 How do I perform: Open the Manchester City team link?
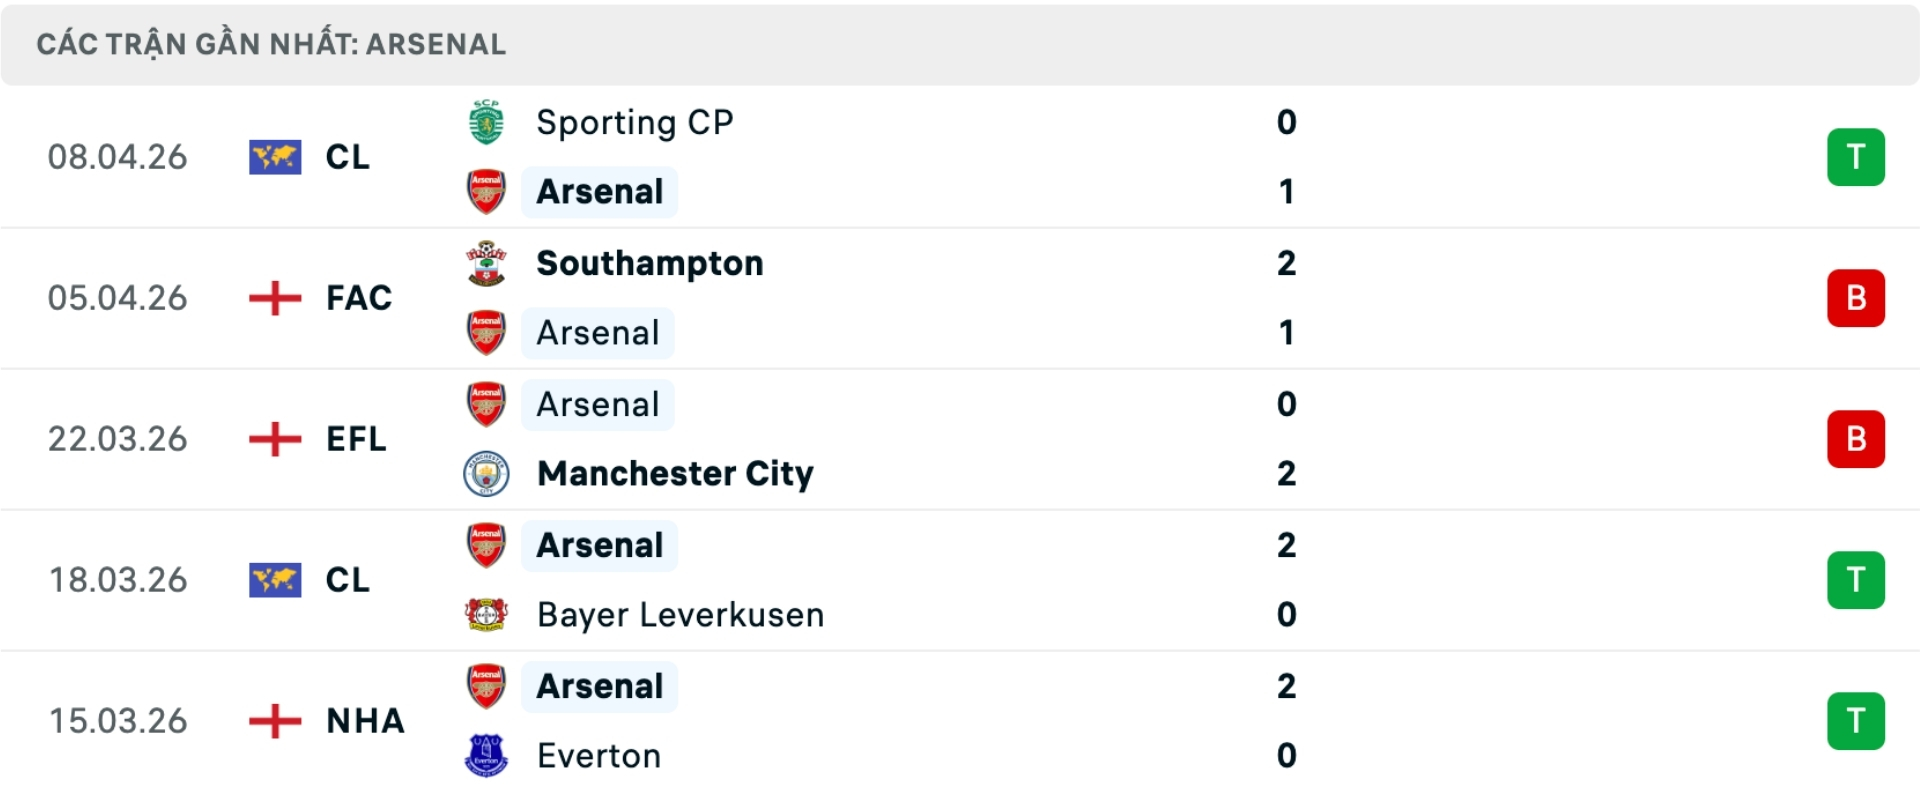point(675,474)
